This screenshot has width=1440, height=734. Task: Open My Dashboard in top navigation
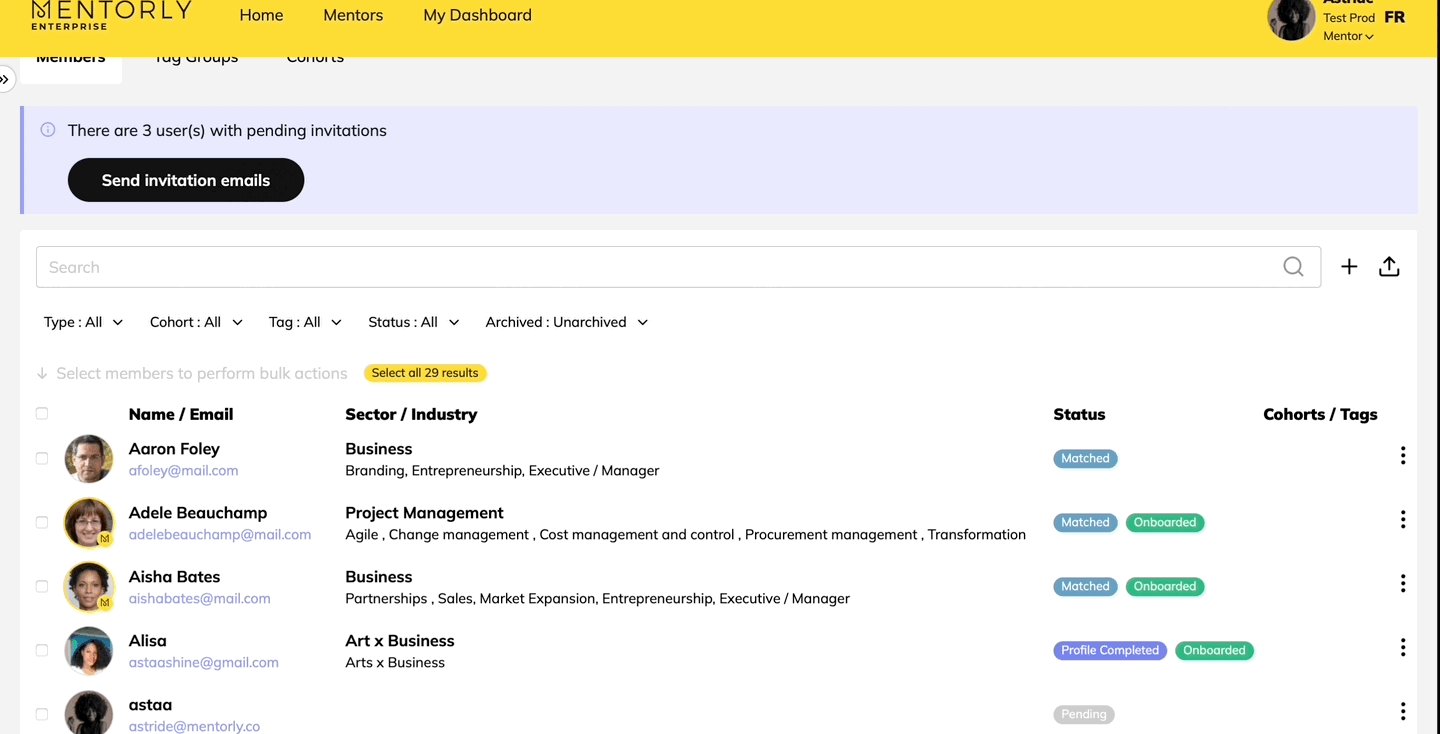coord(477,15)
